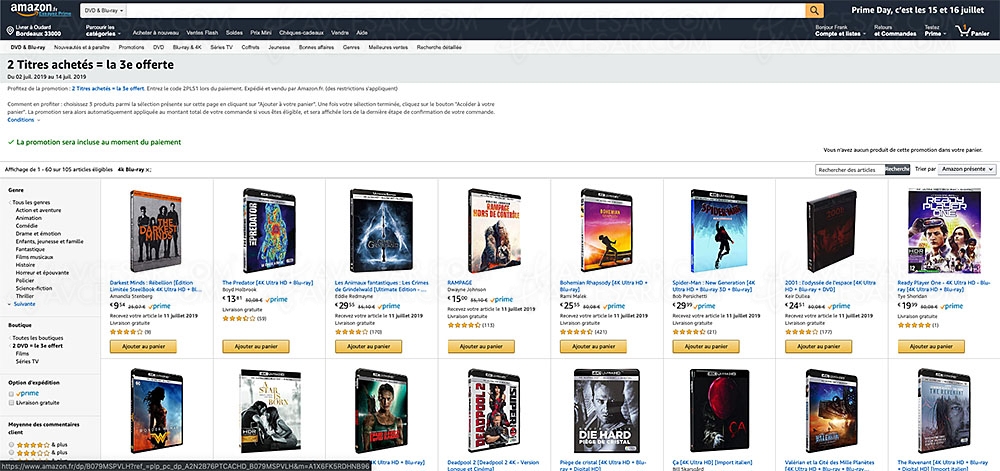
Task: Open Compte et listes dropdown
Action: click(x=840, y=31)
